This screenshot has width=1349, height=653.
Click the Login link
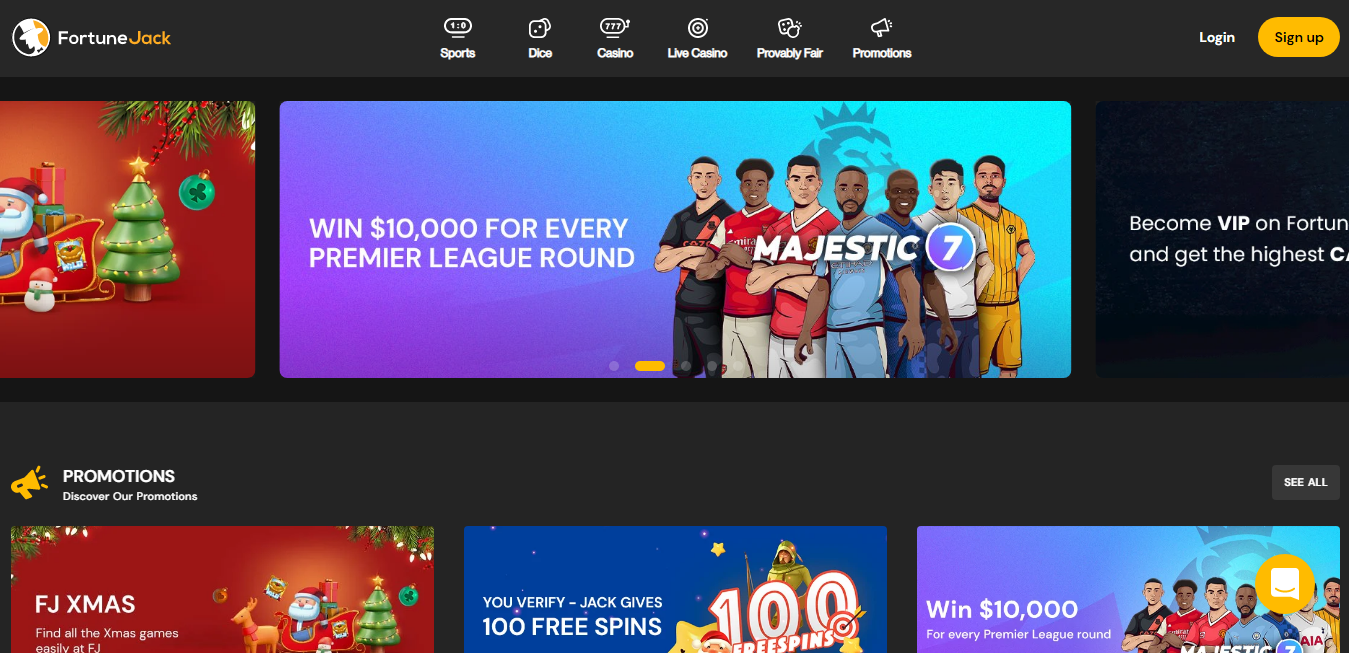pos(1217,37)
